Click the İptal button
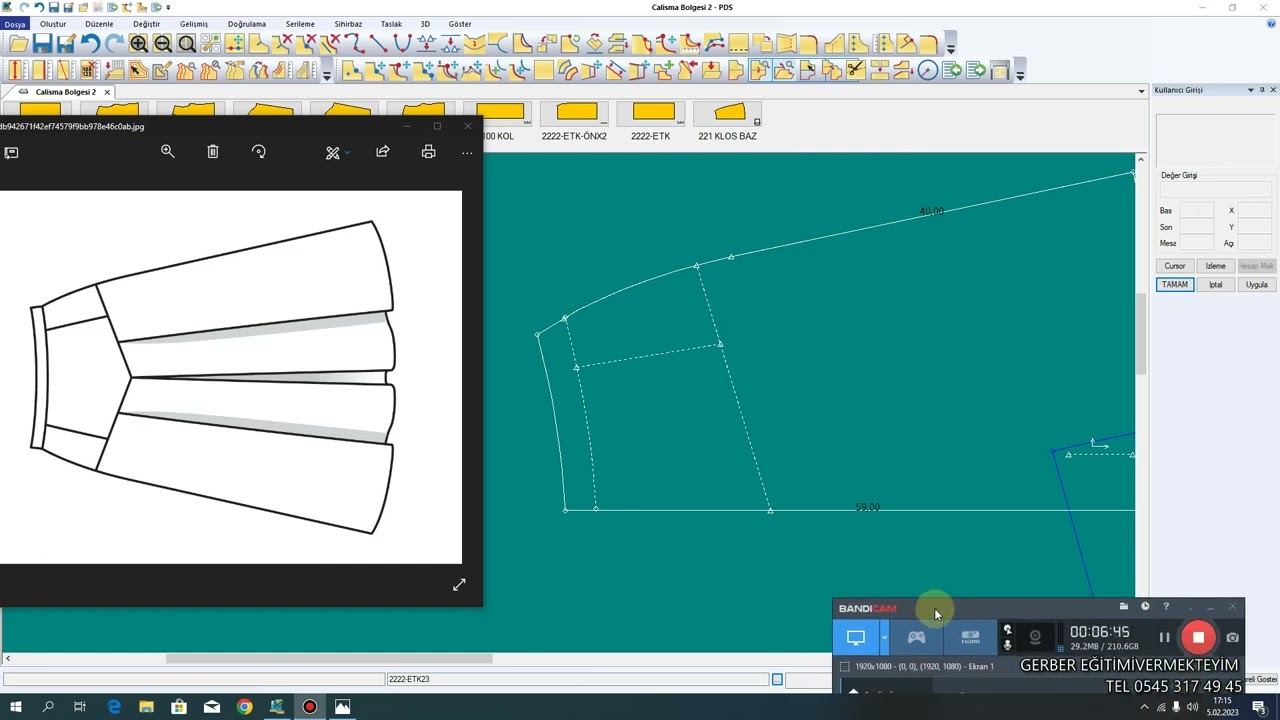Image resolution: width=1280 pixels, height=720 pixels. pos(1216,285)
